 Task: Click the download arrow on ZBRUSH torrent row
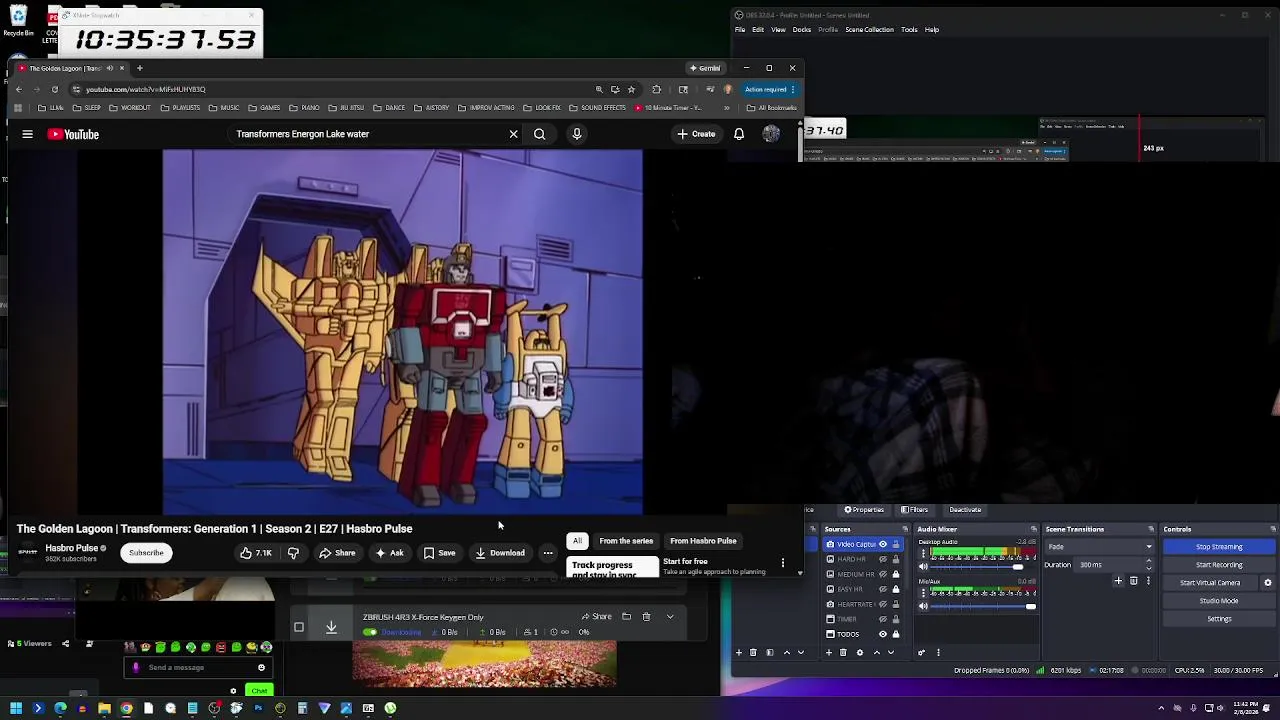[x=331, y=627]
